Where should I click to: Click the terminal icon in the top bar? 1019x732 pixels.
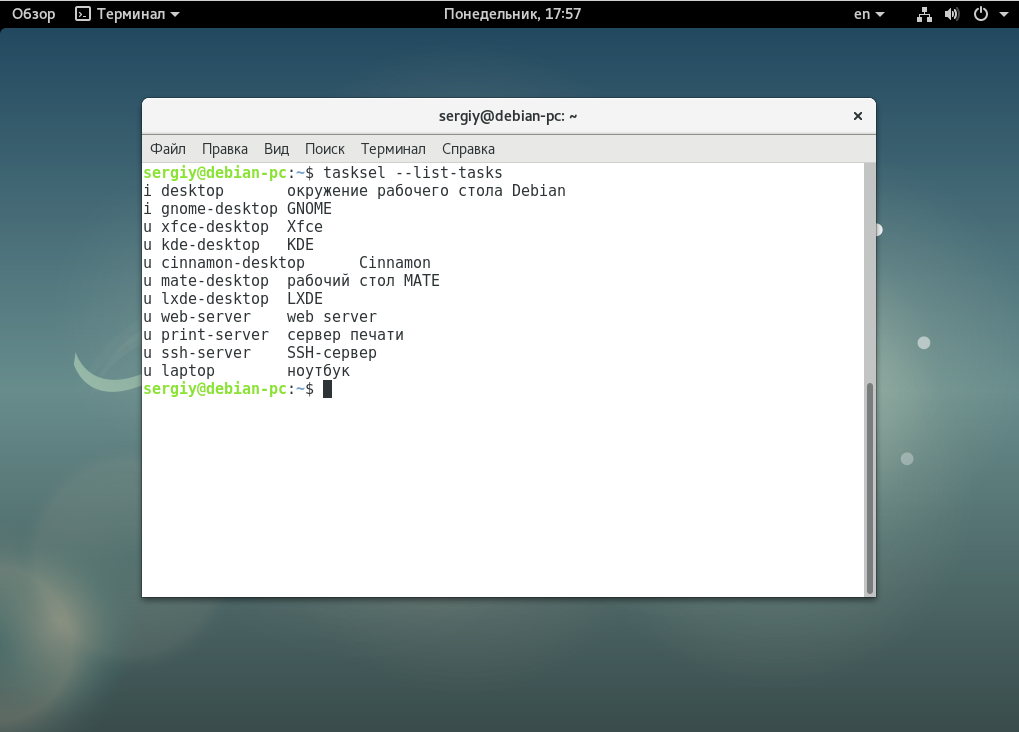pyautogui.click(x=83, y=14)
